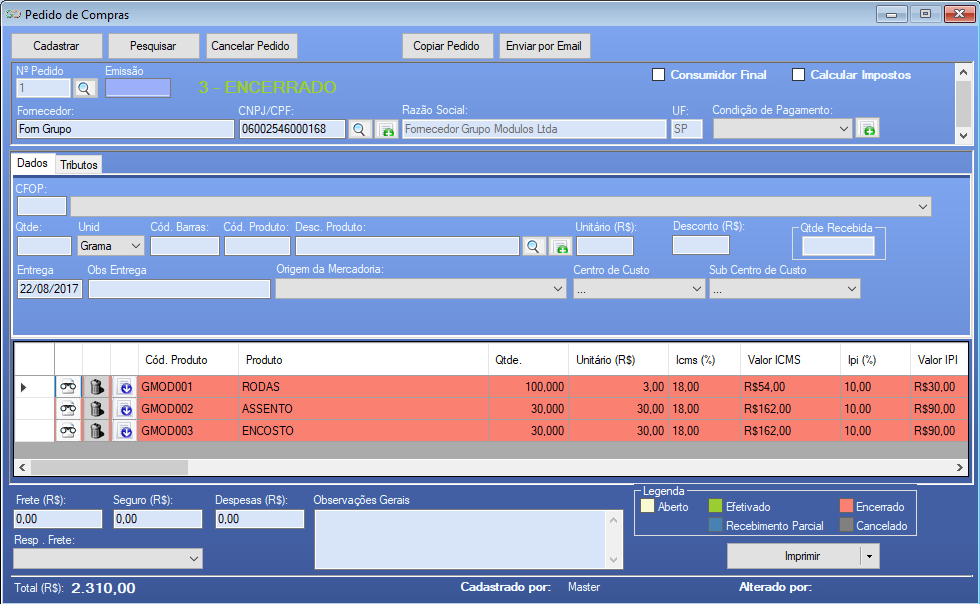Viewport: 980px width, 604px height.
Task: Search products with the Desc. Produto magnifier
Action: (x=533, y=246)
